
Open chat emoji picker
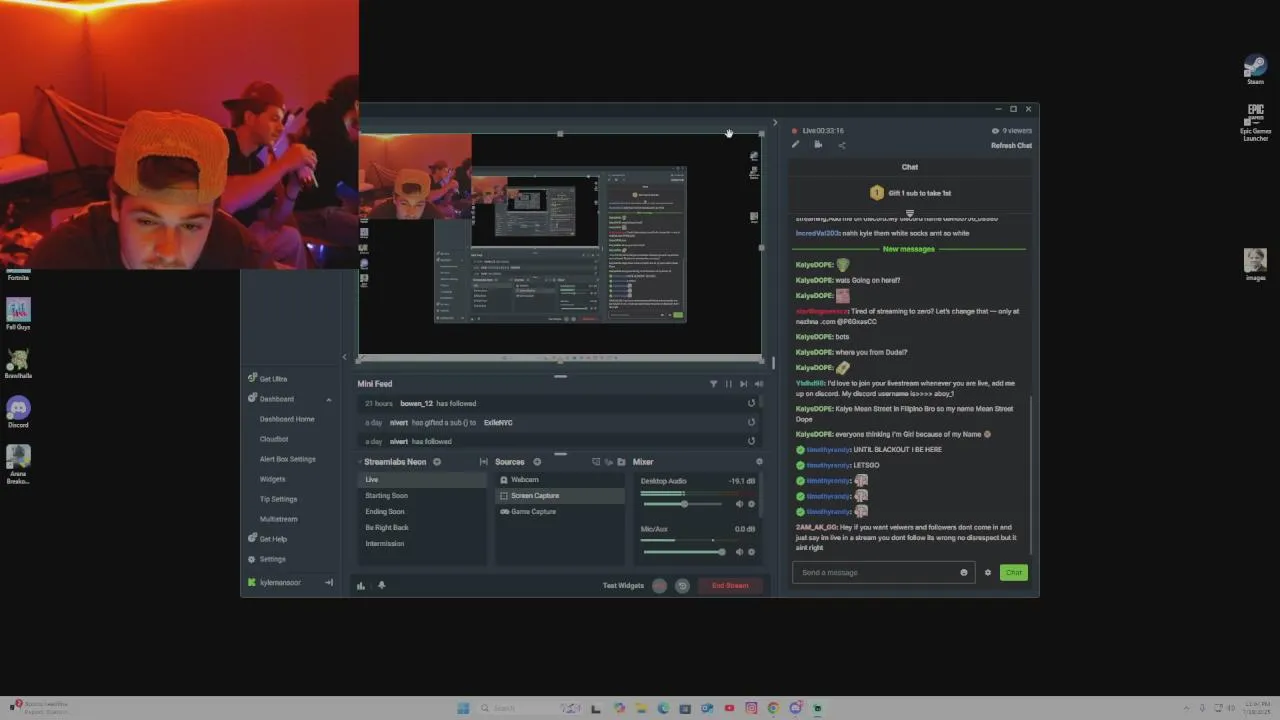pos(964,572)
